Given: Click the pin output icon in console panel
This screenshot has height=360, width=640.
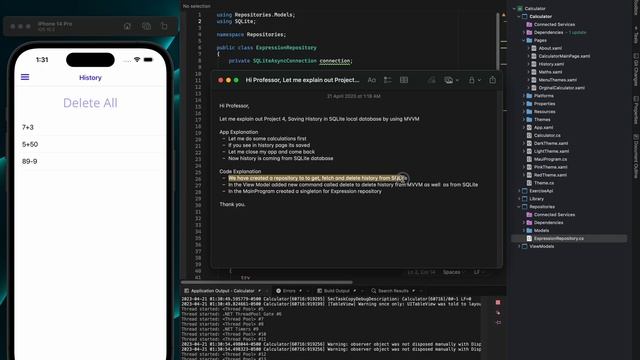Looking at the screenshot, I should [498, 322].
